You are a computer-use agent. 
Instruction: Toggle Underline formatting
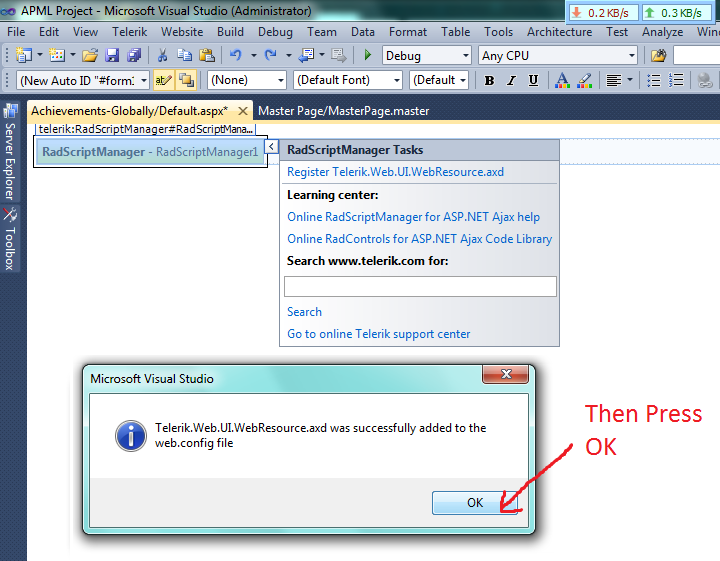533,80
